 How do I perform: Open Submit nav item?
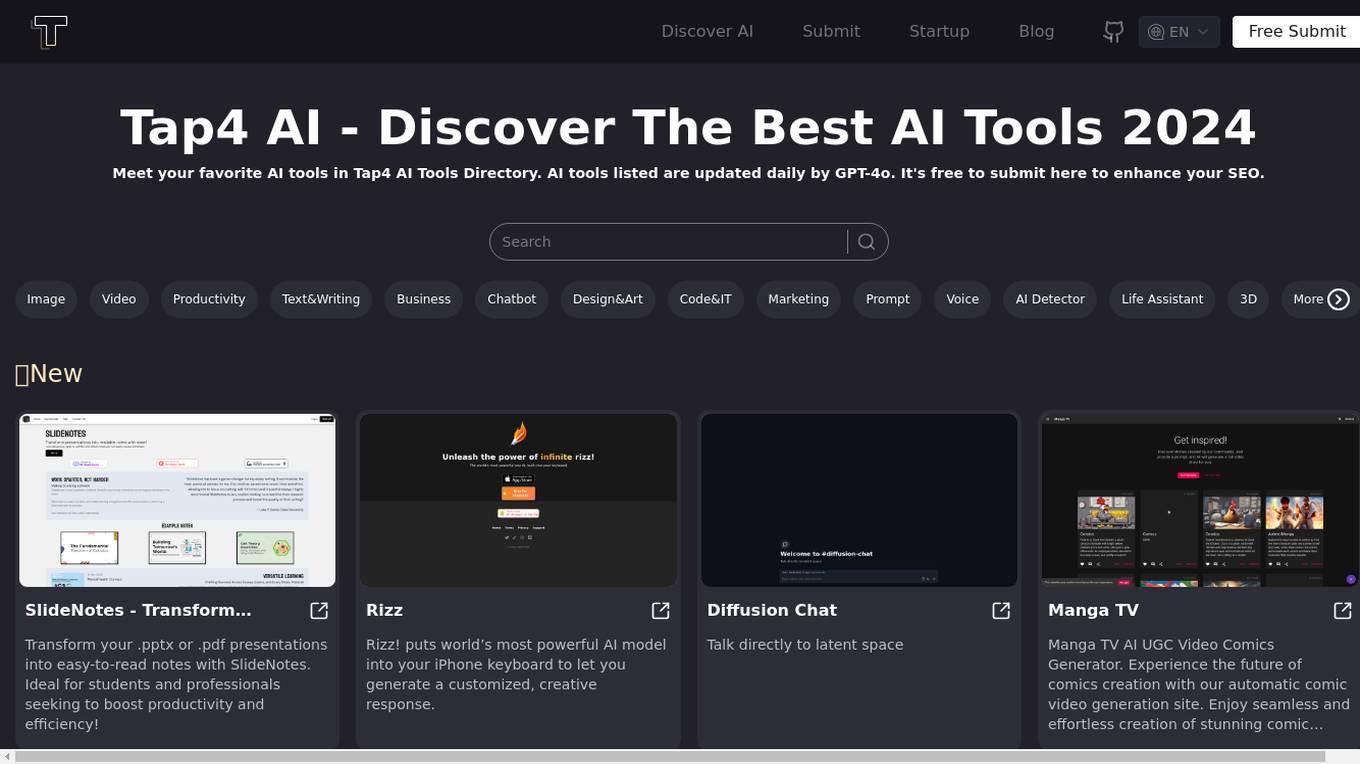pyautogui.click(x=831, y=31)
